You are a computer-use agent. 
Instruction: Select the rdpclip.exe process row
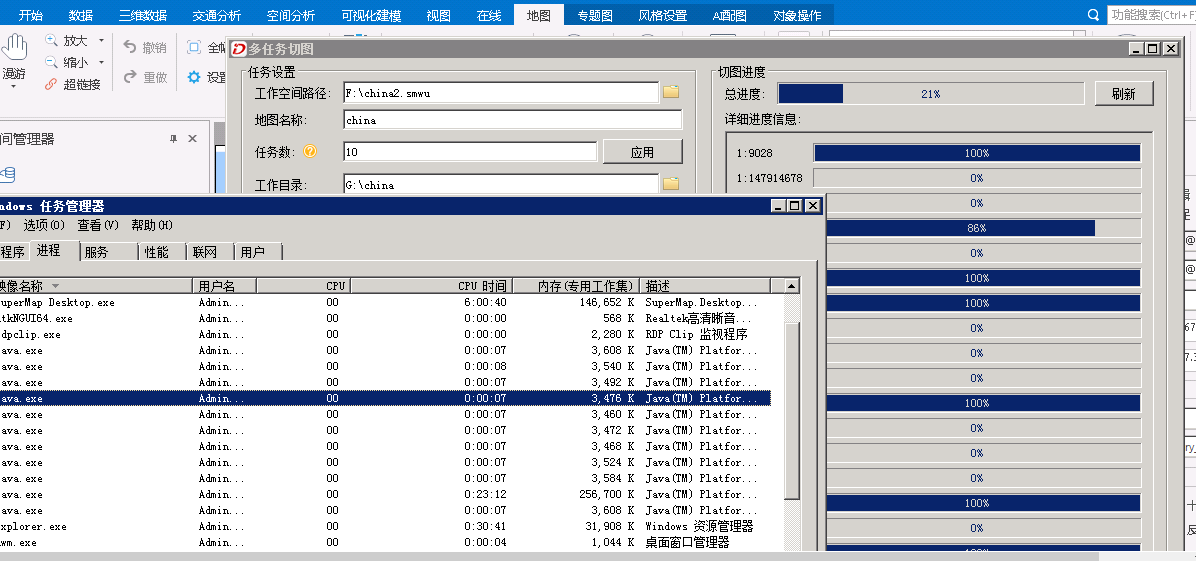pyautogui.click(x=384, y=334)
